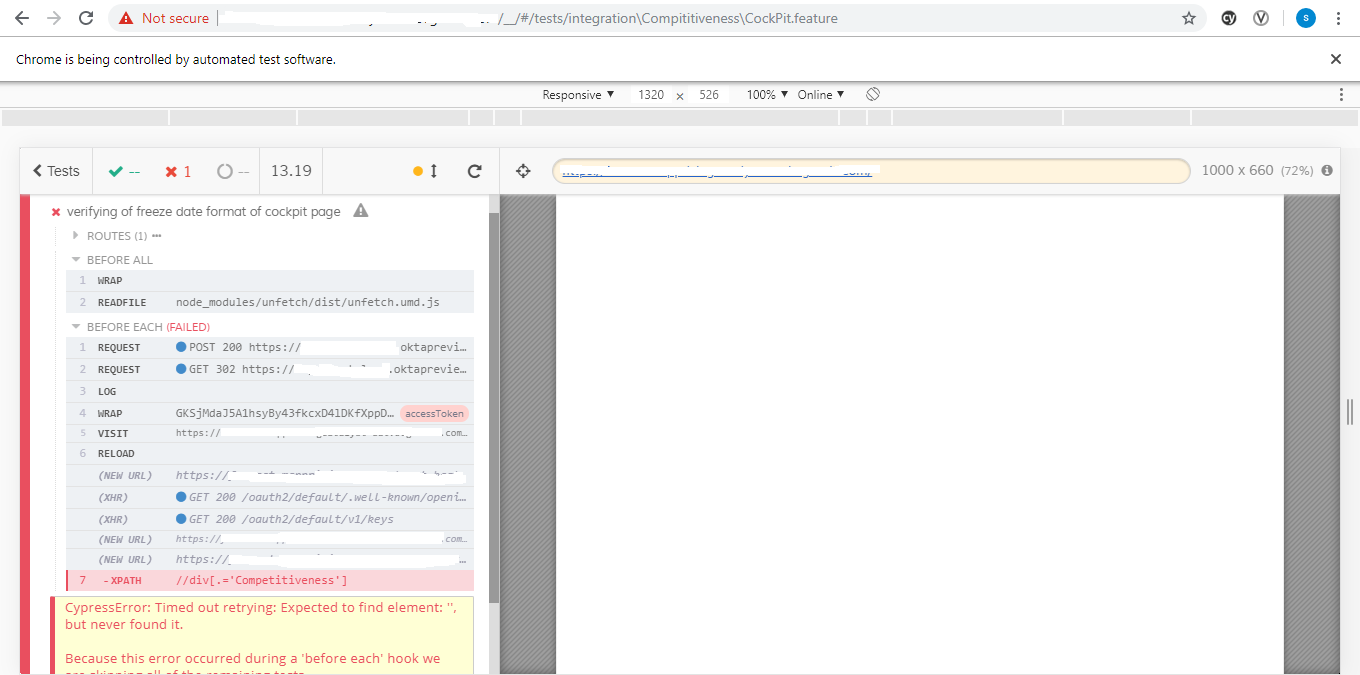Open the Online throttling dropdown
Screen dimensions: 1360x675
pos(816,93)
